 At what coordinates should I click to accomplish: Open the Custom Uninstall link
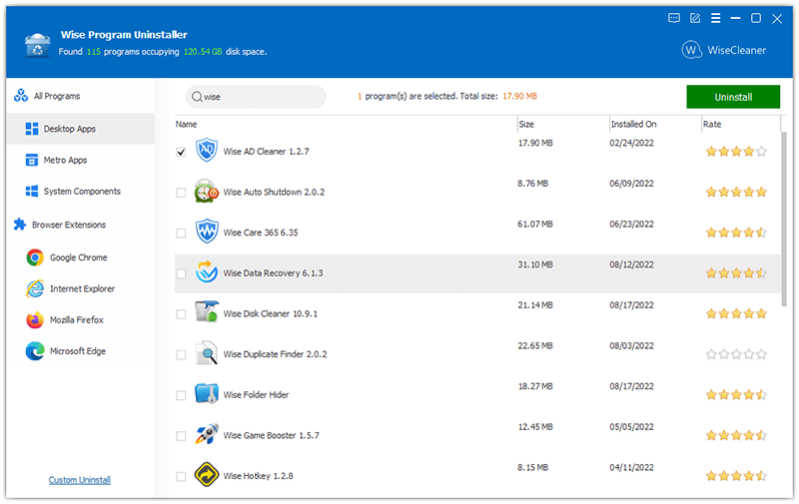[x=79, y=480]
